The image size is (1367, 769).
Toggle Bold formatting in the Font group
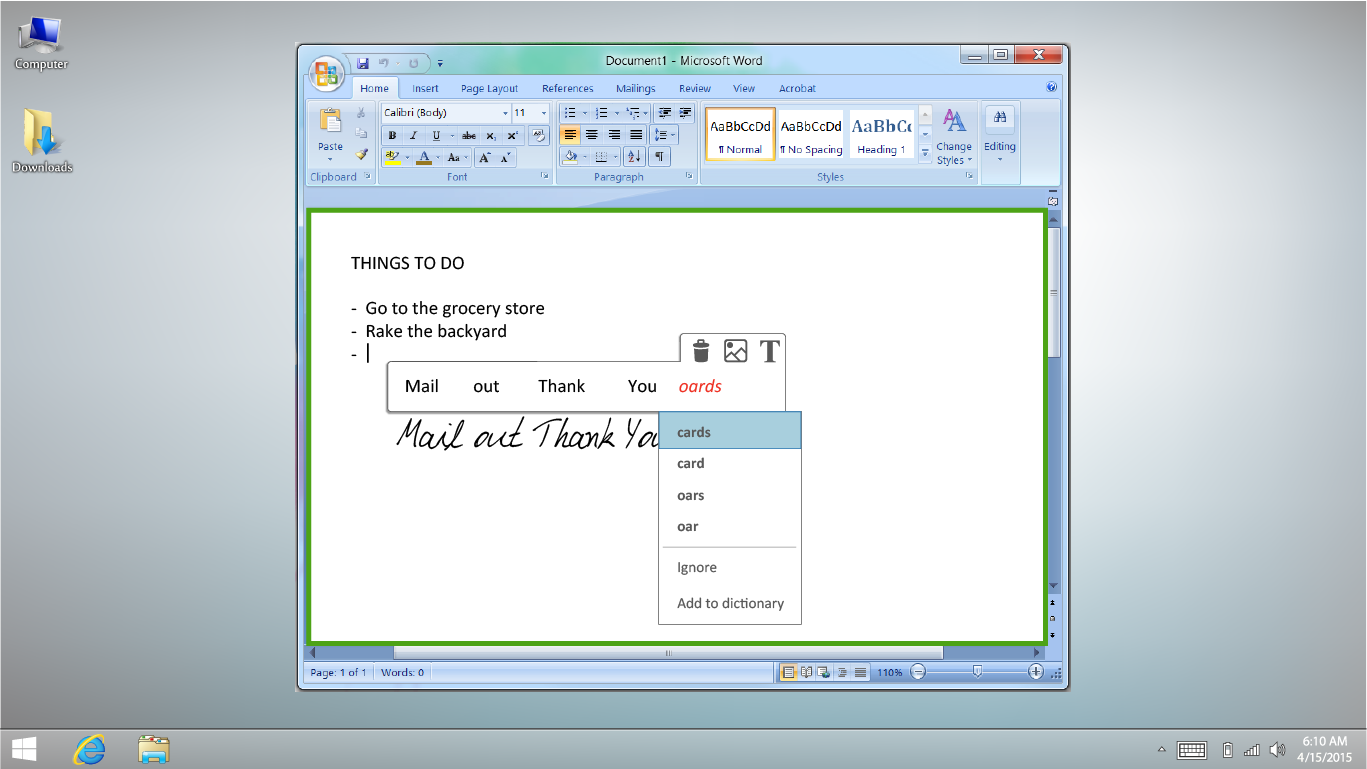pyautogui.click(x=392, y=136)
